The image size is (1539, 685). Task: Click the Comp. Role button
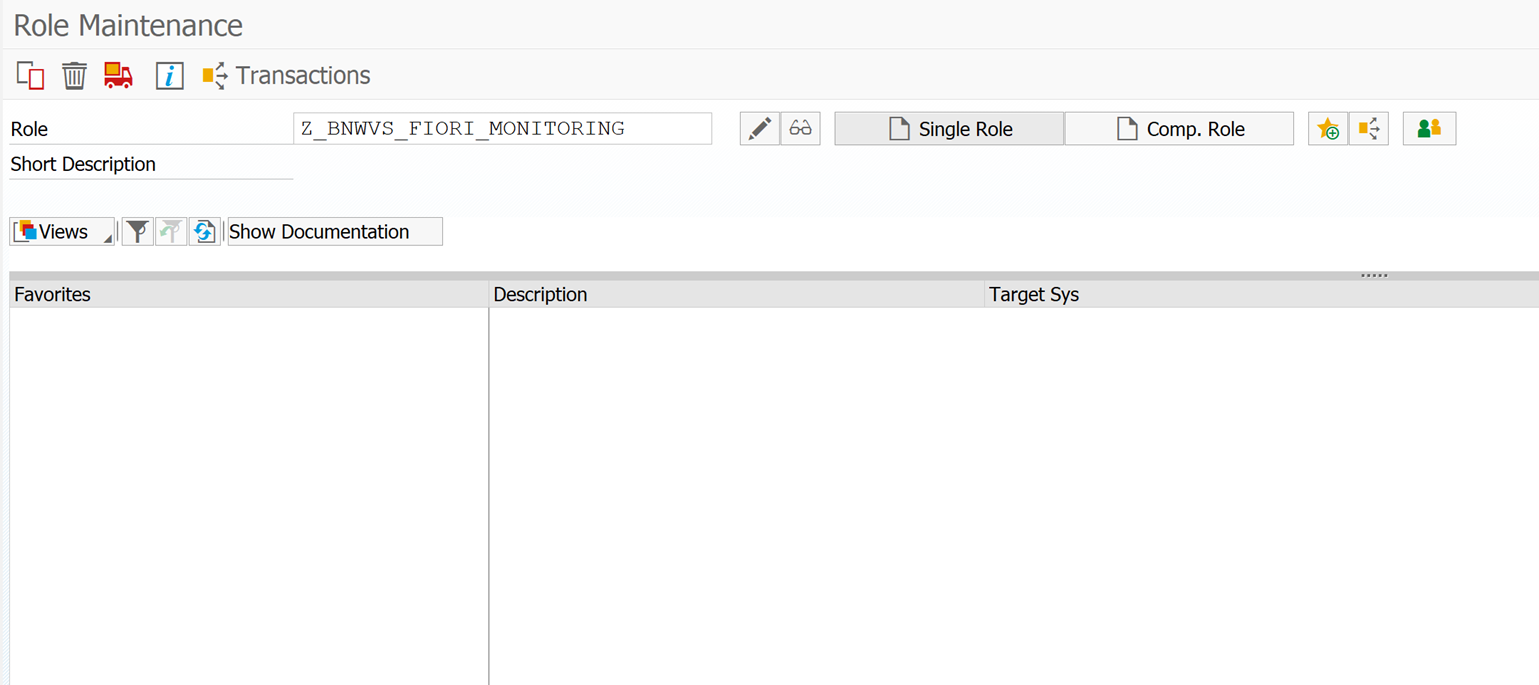pos(1179,129)
